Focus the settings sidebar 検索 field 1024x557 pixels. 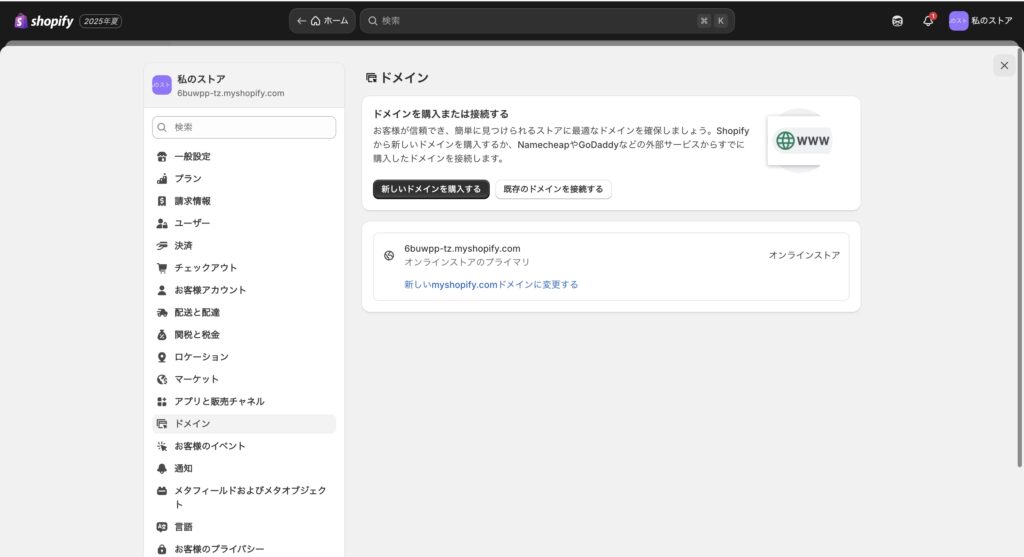244,128
